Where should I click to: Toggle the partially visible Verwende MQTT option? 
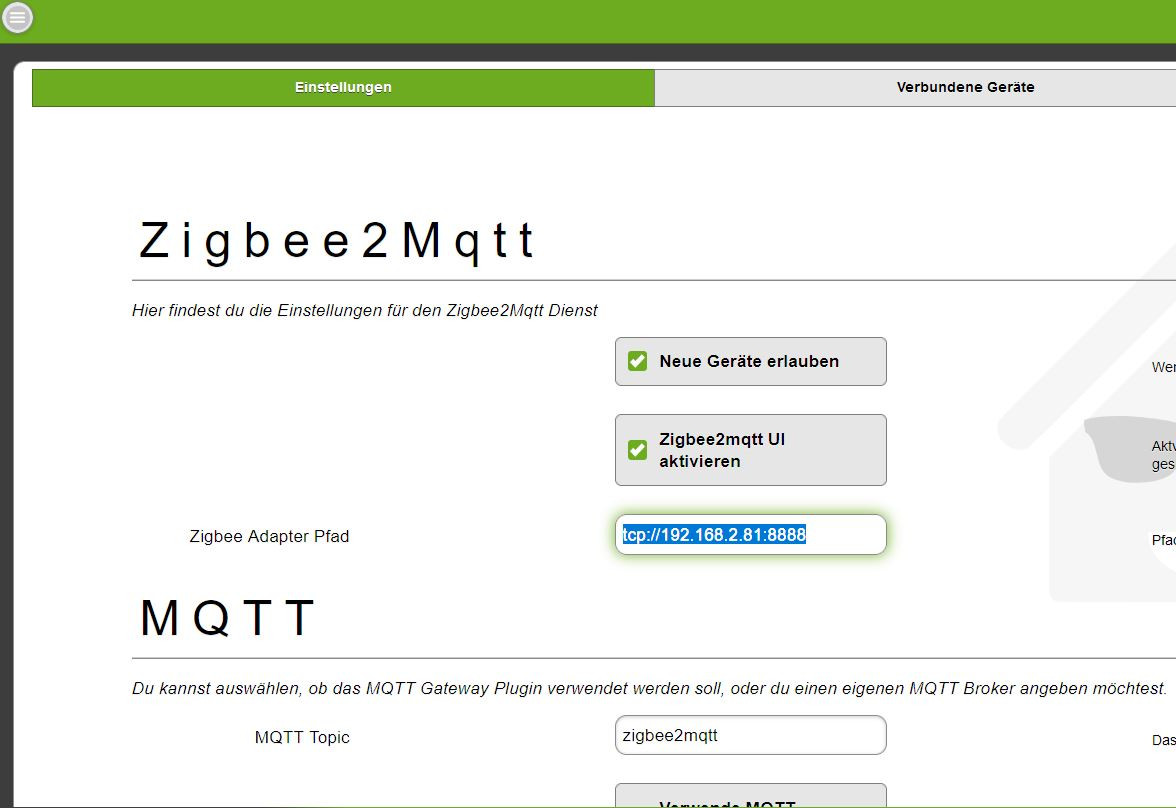[751, 796]
